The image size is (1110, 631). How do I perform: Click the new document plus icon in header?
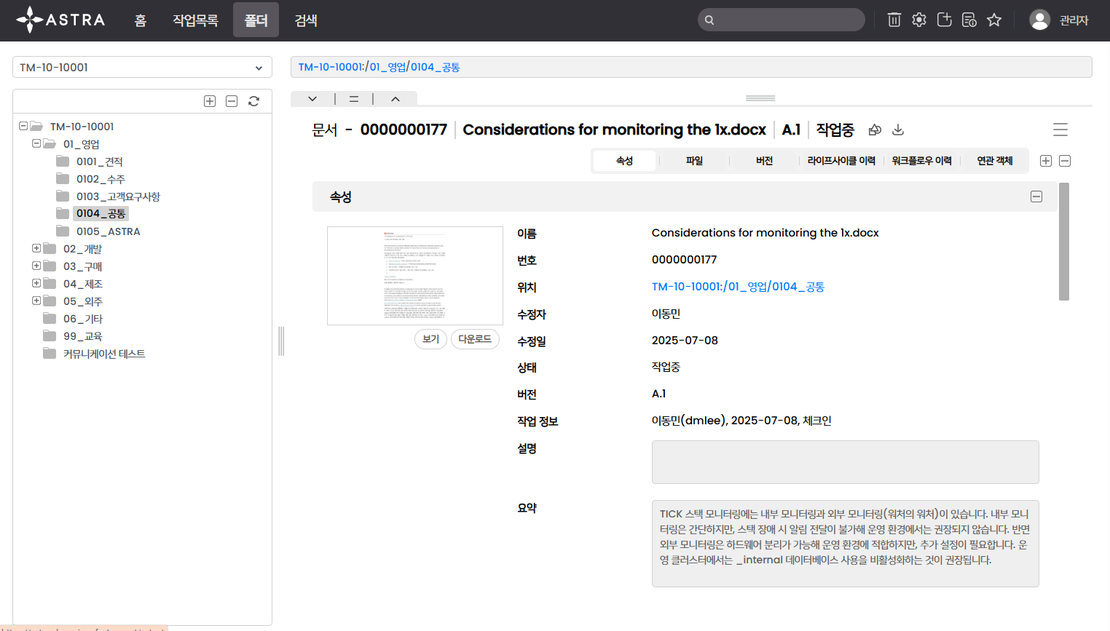(x=944, y=20)
